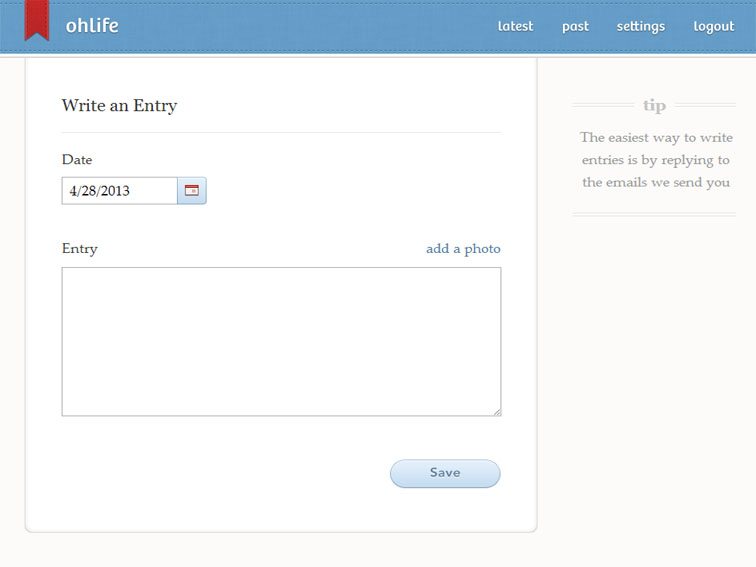Log out via the logout link

[714, 27]
